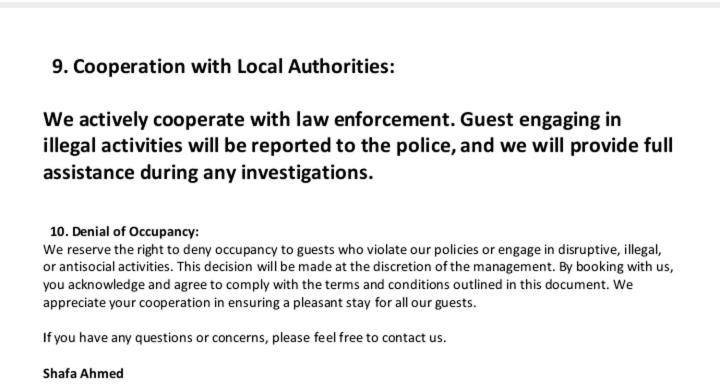Click the name "Shafa Ahmed" at the bottom
Viewport: 720px width, 384px height.
[x=83, y=373]
